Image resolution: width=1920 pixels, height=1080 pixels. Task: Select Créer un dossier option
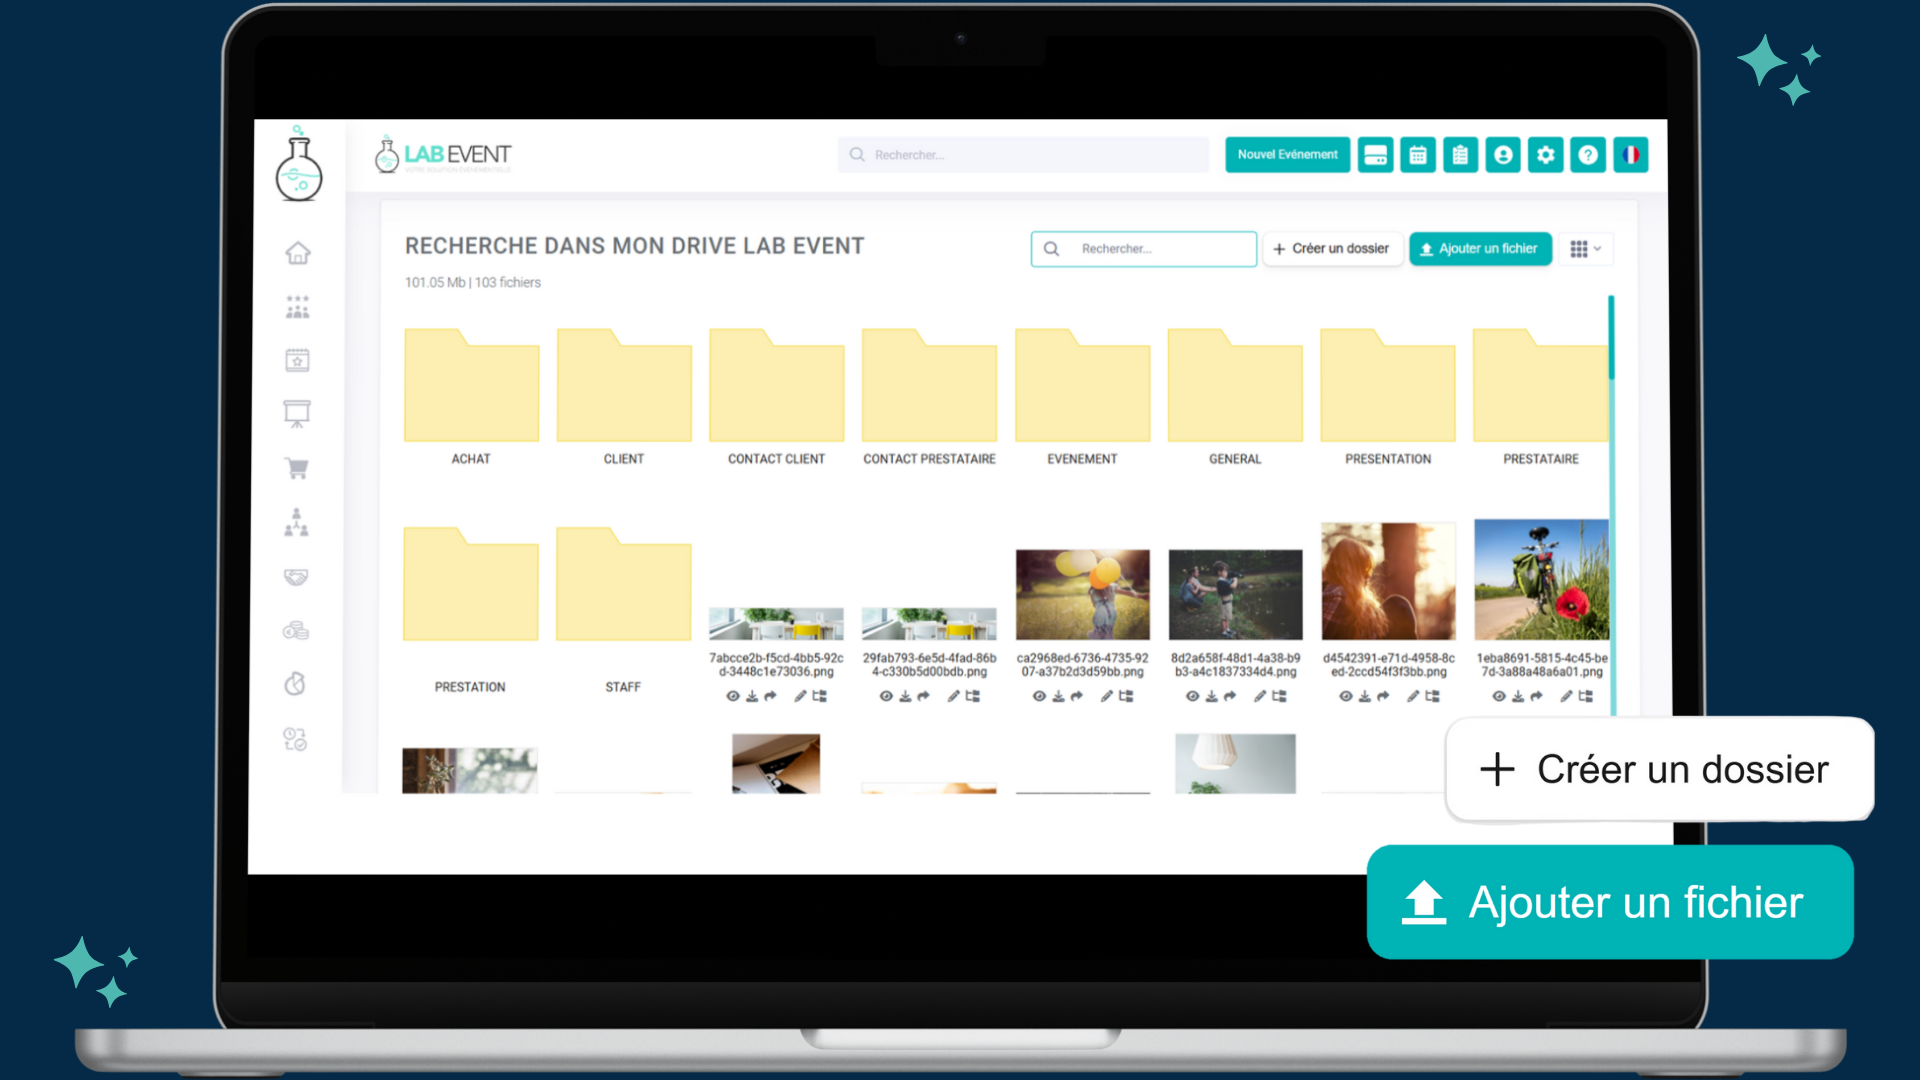click(1333, 248)
